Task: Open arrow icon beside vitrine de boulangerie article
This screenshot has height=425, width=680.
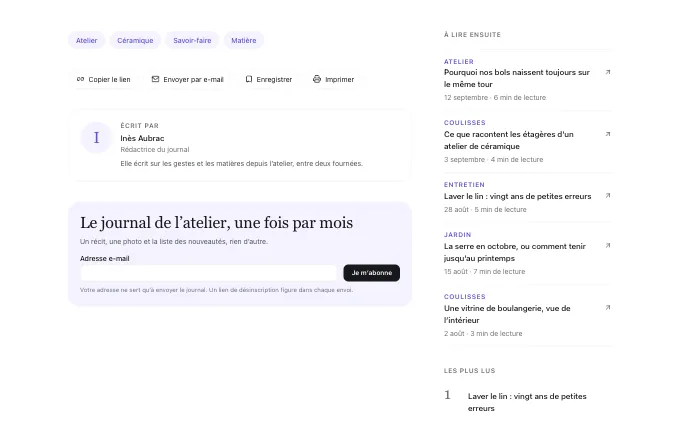Action: click(x=608, y=307)
